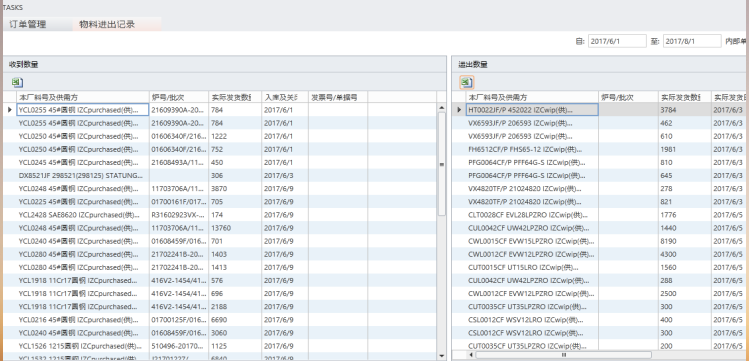
Task: Select the YCL0245 45#圆钢 row
Action: tap(220, 162)
